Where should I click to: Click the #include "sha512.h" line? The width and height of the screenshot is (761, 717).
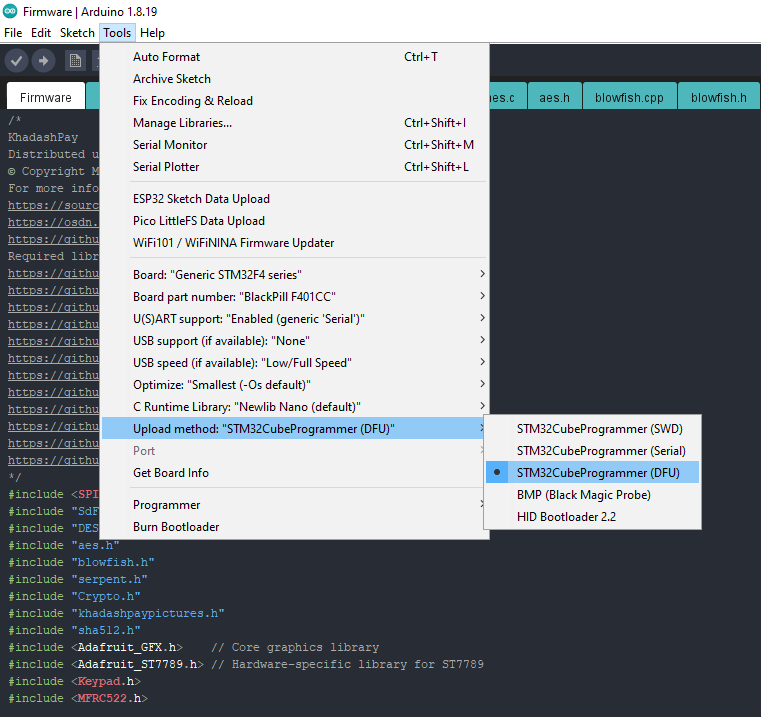click(74, 630)
